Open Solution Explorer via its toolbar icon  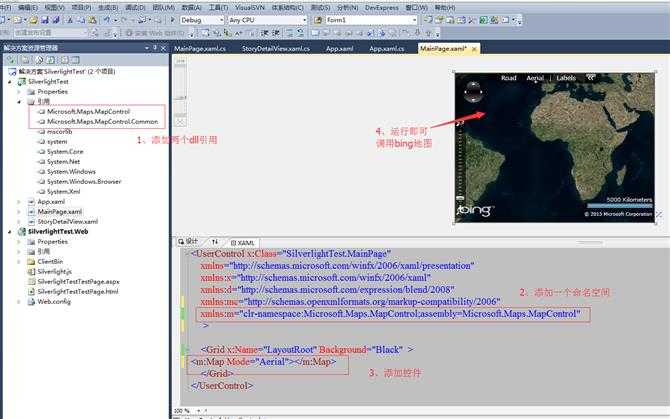(428, 20)
